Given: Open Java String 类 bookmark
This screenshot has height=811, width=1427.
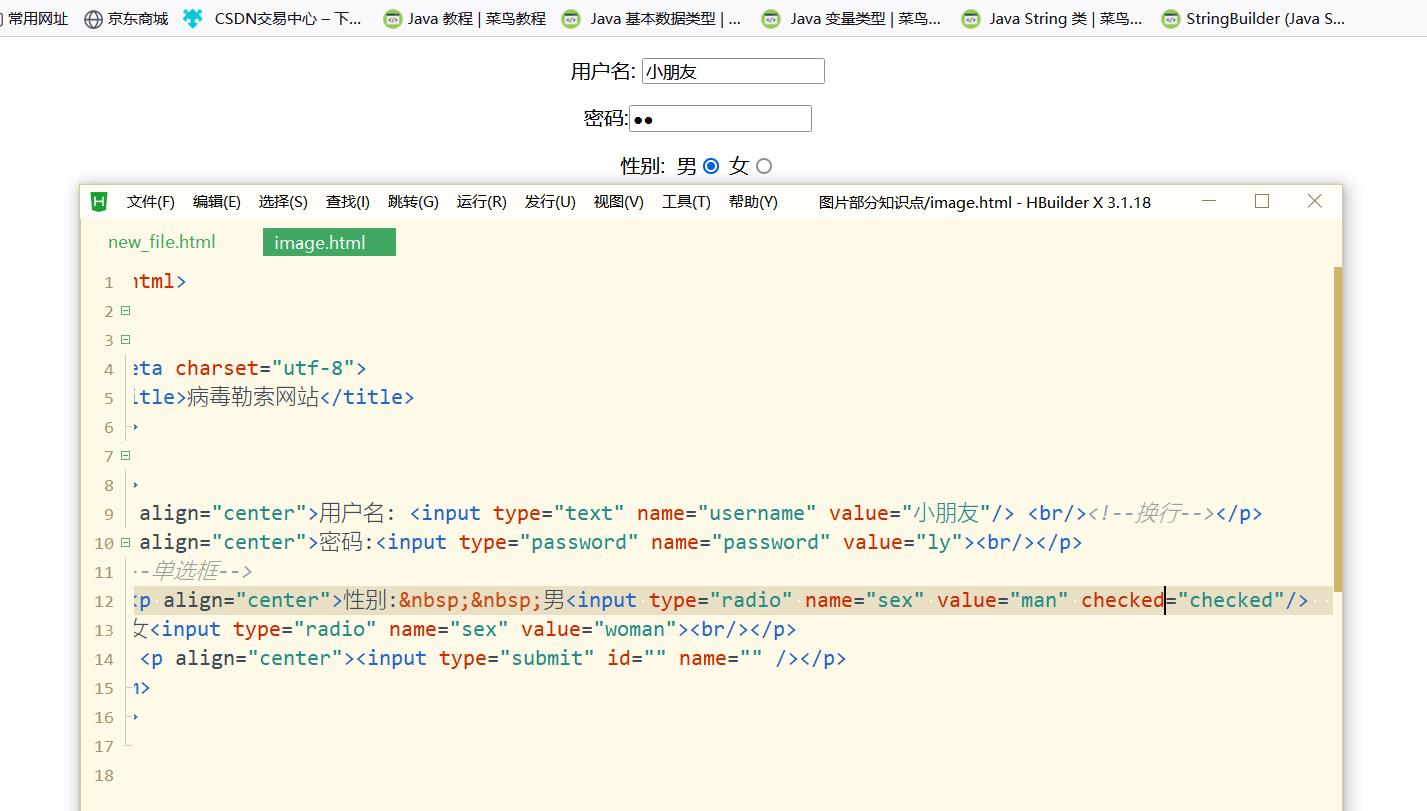Looking at the screenshot, I should 1051,18.
